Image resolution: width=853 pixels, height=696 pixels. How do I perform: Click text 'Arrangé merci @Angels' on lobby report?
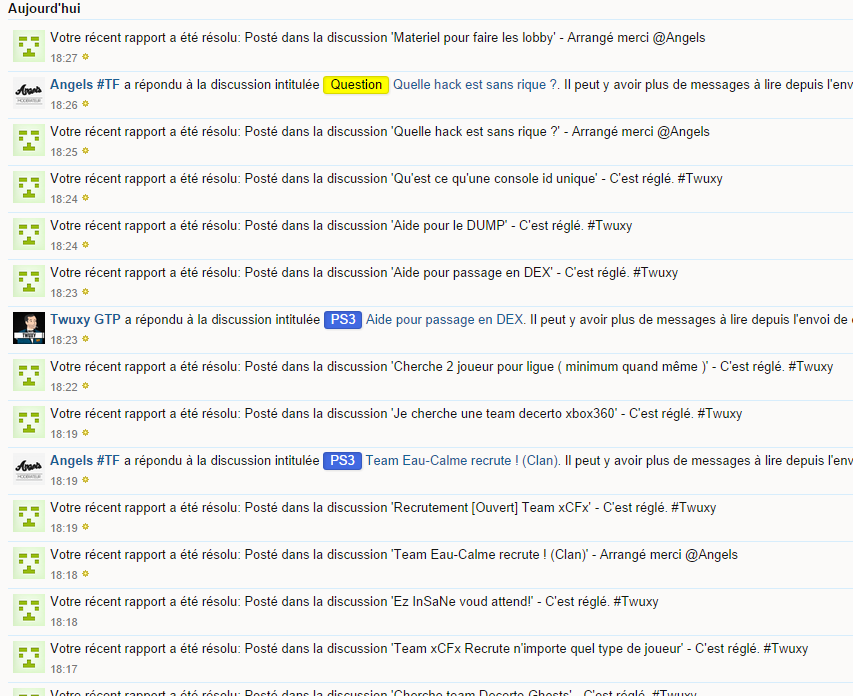pyautogui.click(x=636, y=38)
